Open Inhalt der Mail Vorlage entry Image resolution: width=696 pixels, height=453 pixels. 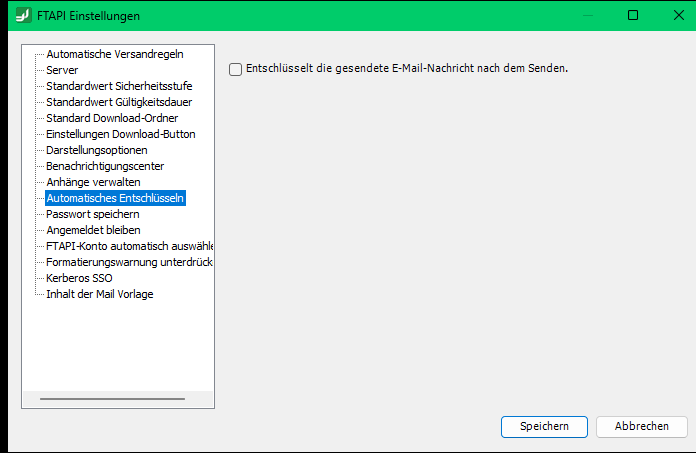click(99, 294)
